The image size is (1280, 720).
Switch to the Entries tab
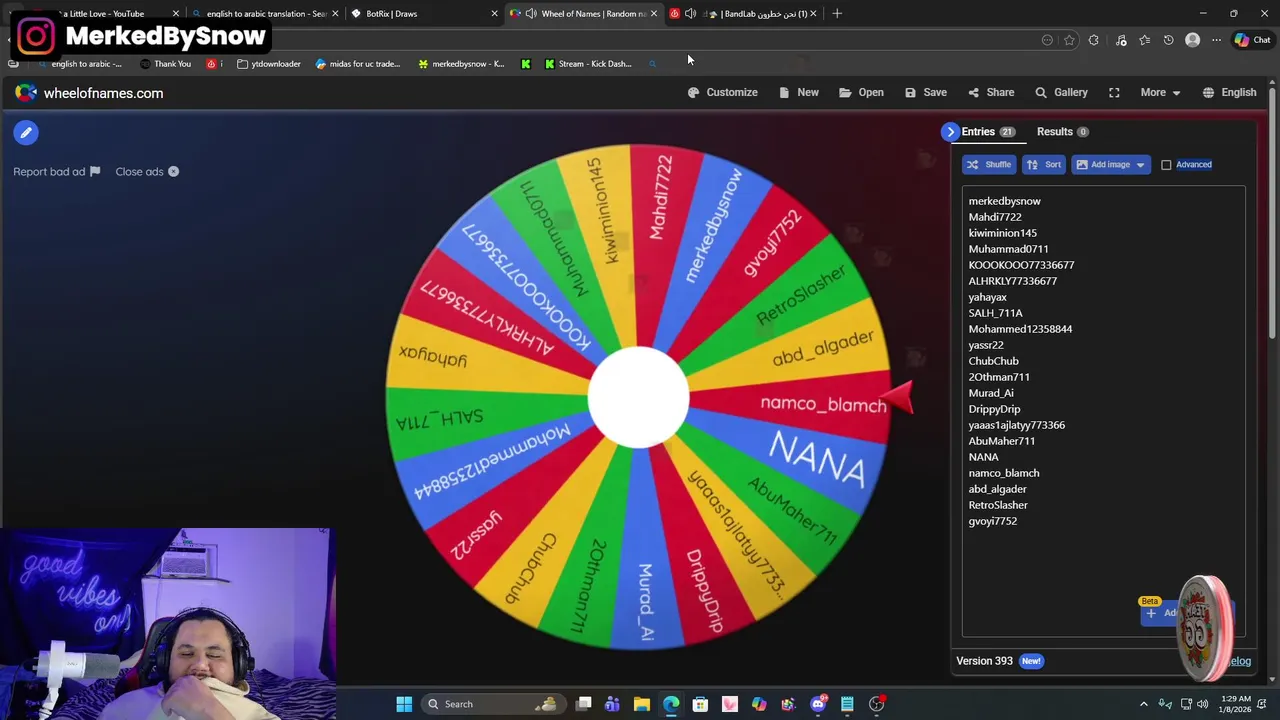coord(987,132)
